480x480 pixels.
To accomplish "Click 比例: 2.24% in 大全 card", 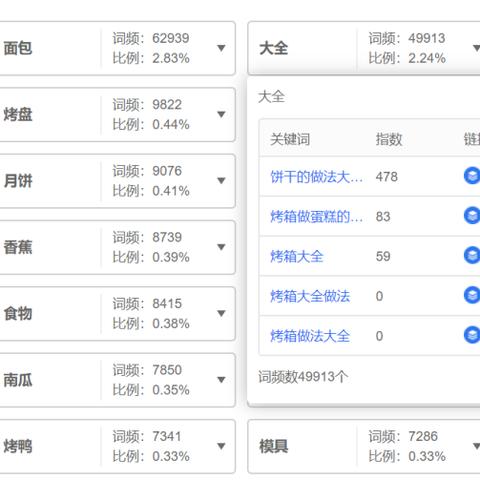I will pyautogui.click(x=407, y=58).
